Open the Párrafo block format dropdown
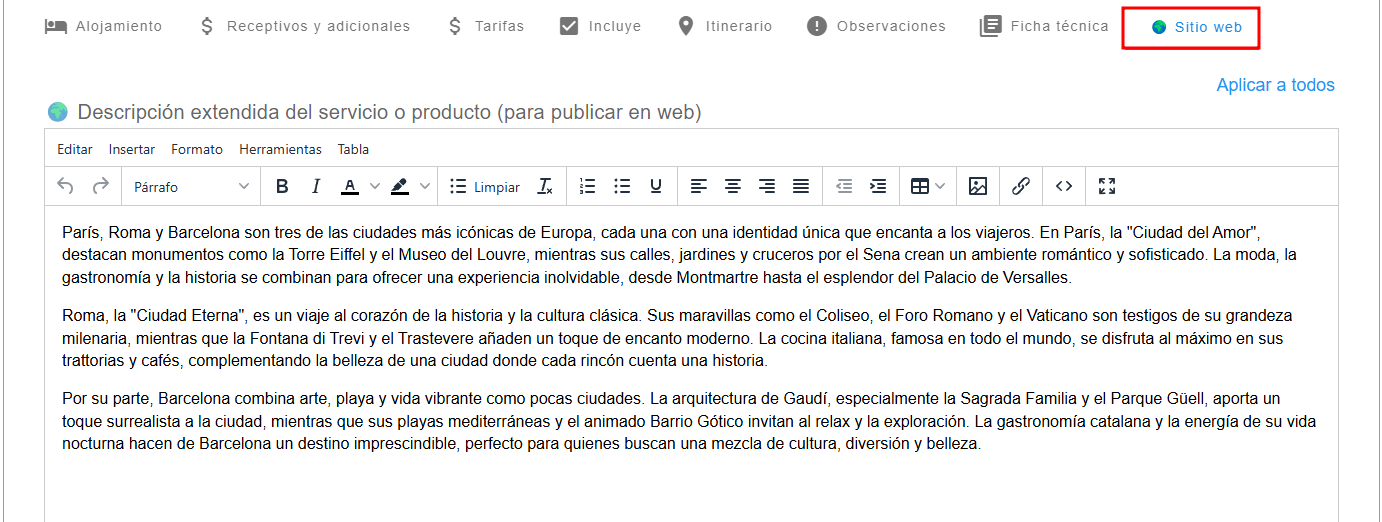 coord(191,186)
